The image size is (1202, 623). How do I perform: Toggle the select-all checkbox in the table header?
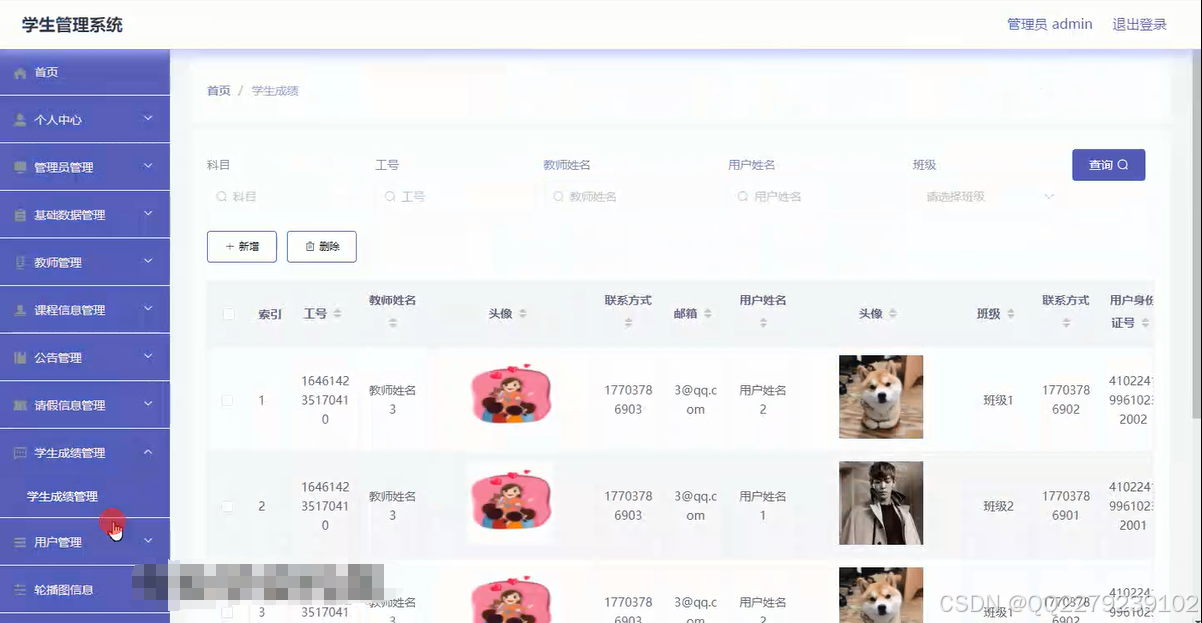click(x=226, y=312)
